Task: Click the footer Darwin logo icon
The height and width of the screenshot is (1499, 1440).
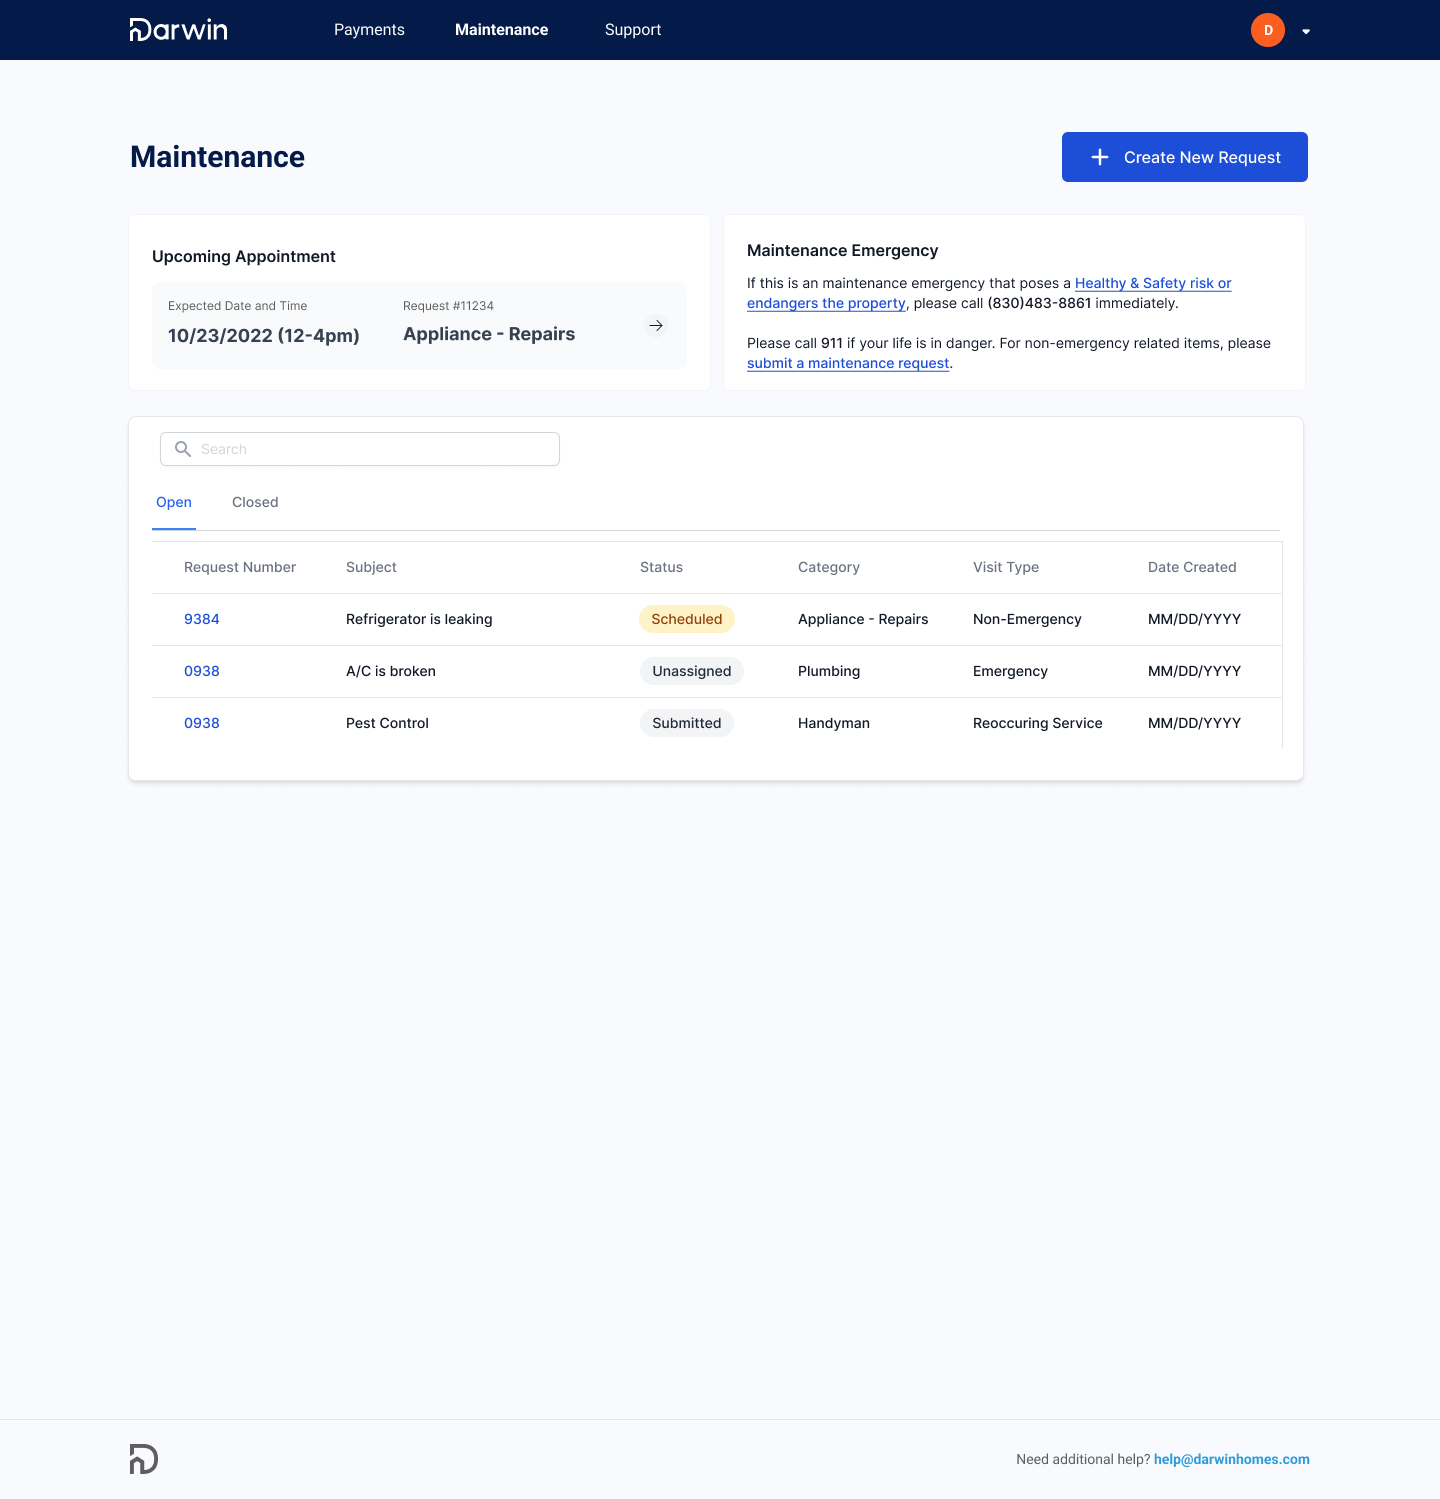Action: pos(144,1459)
